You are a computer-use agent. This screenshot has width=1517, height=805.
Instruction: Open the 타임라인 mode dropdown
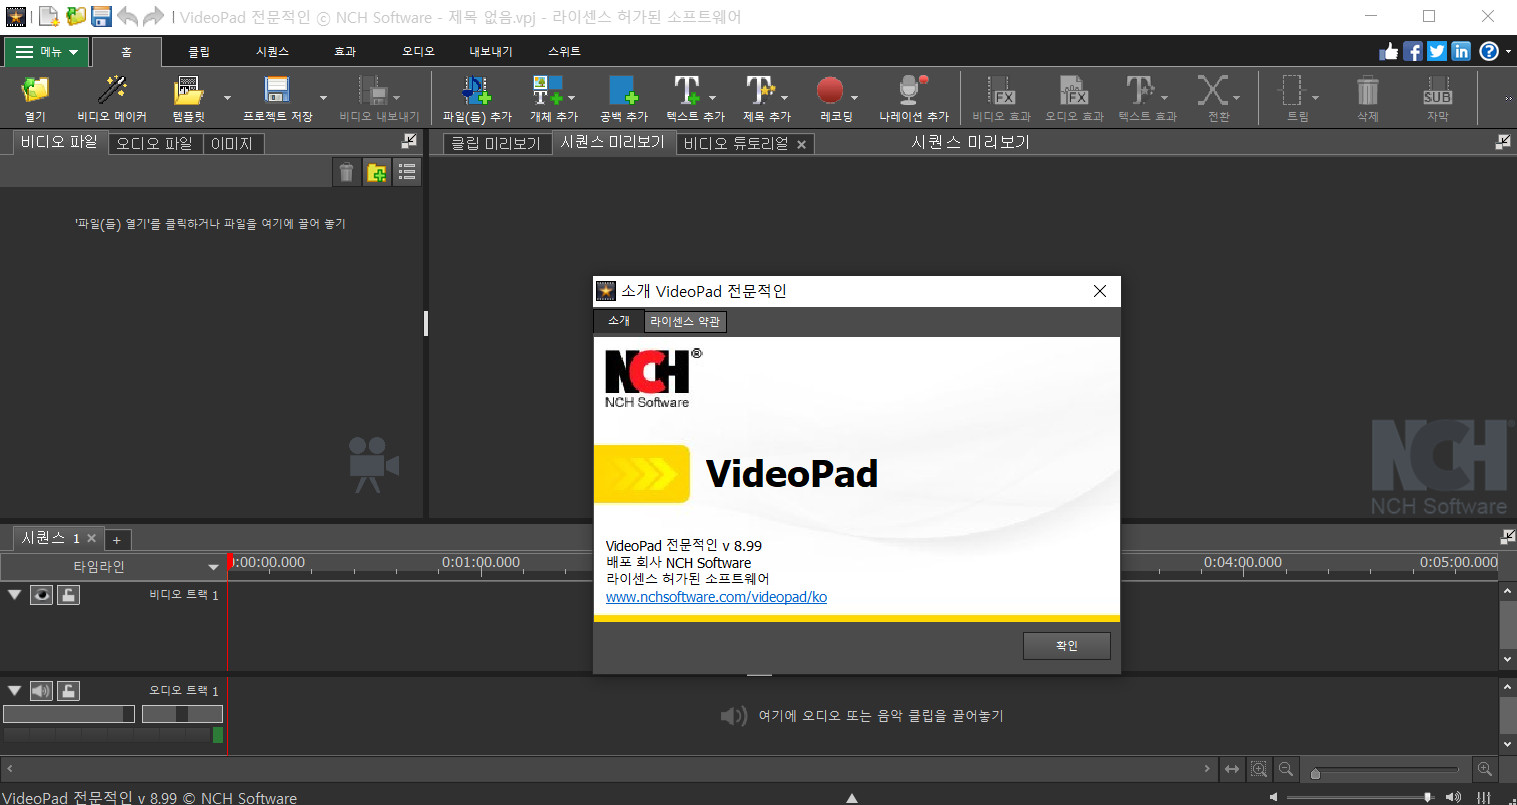click(112, 566)
